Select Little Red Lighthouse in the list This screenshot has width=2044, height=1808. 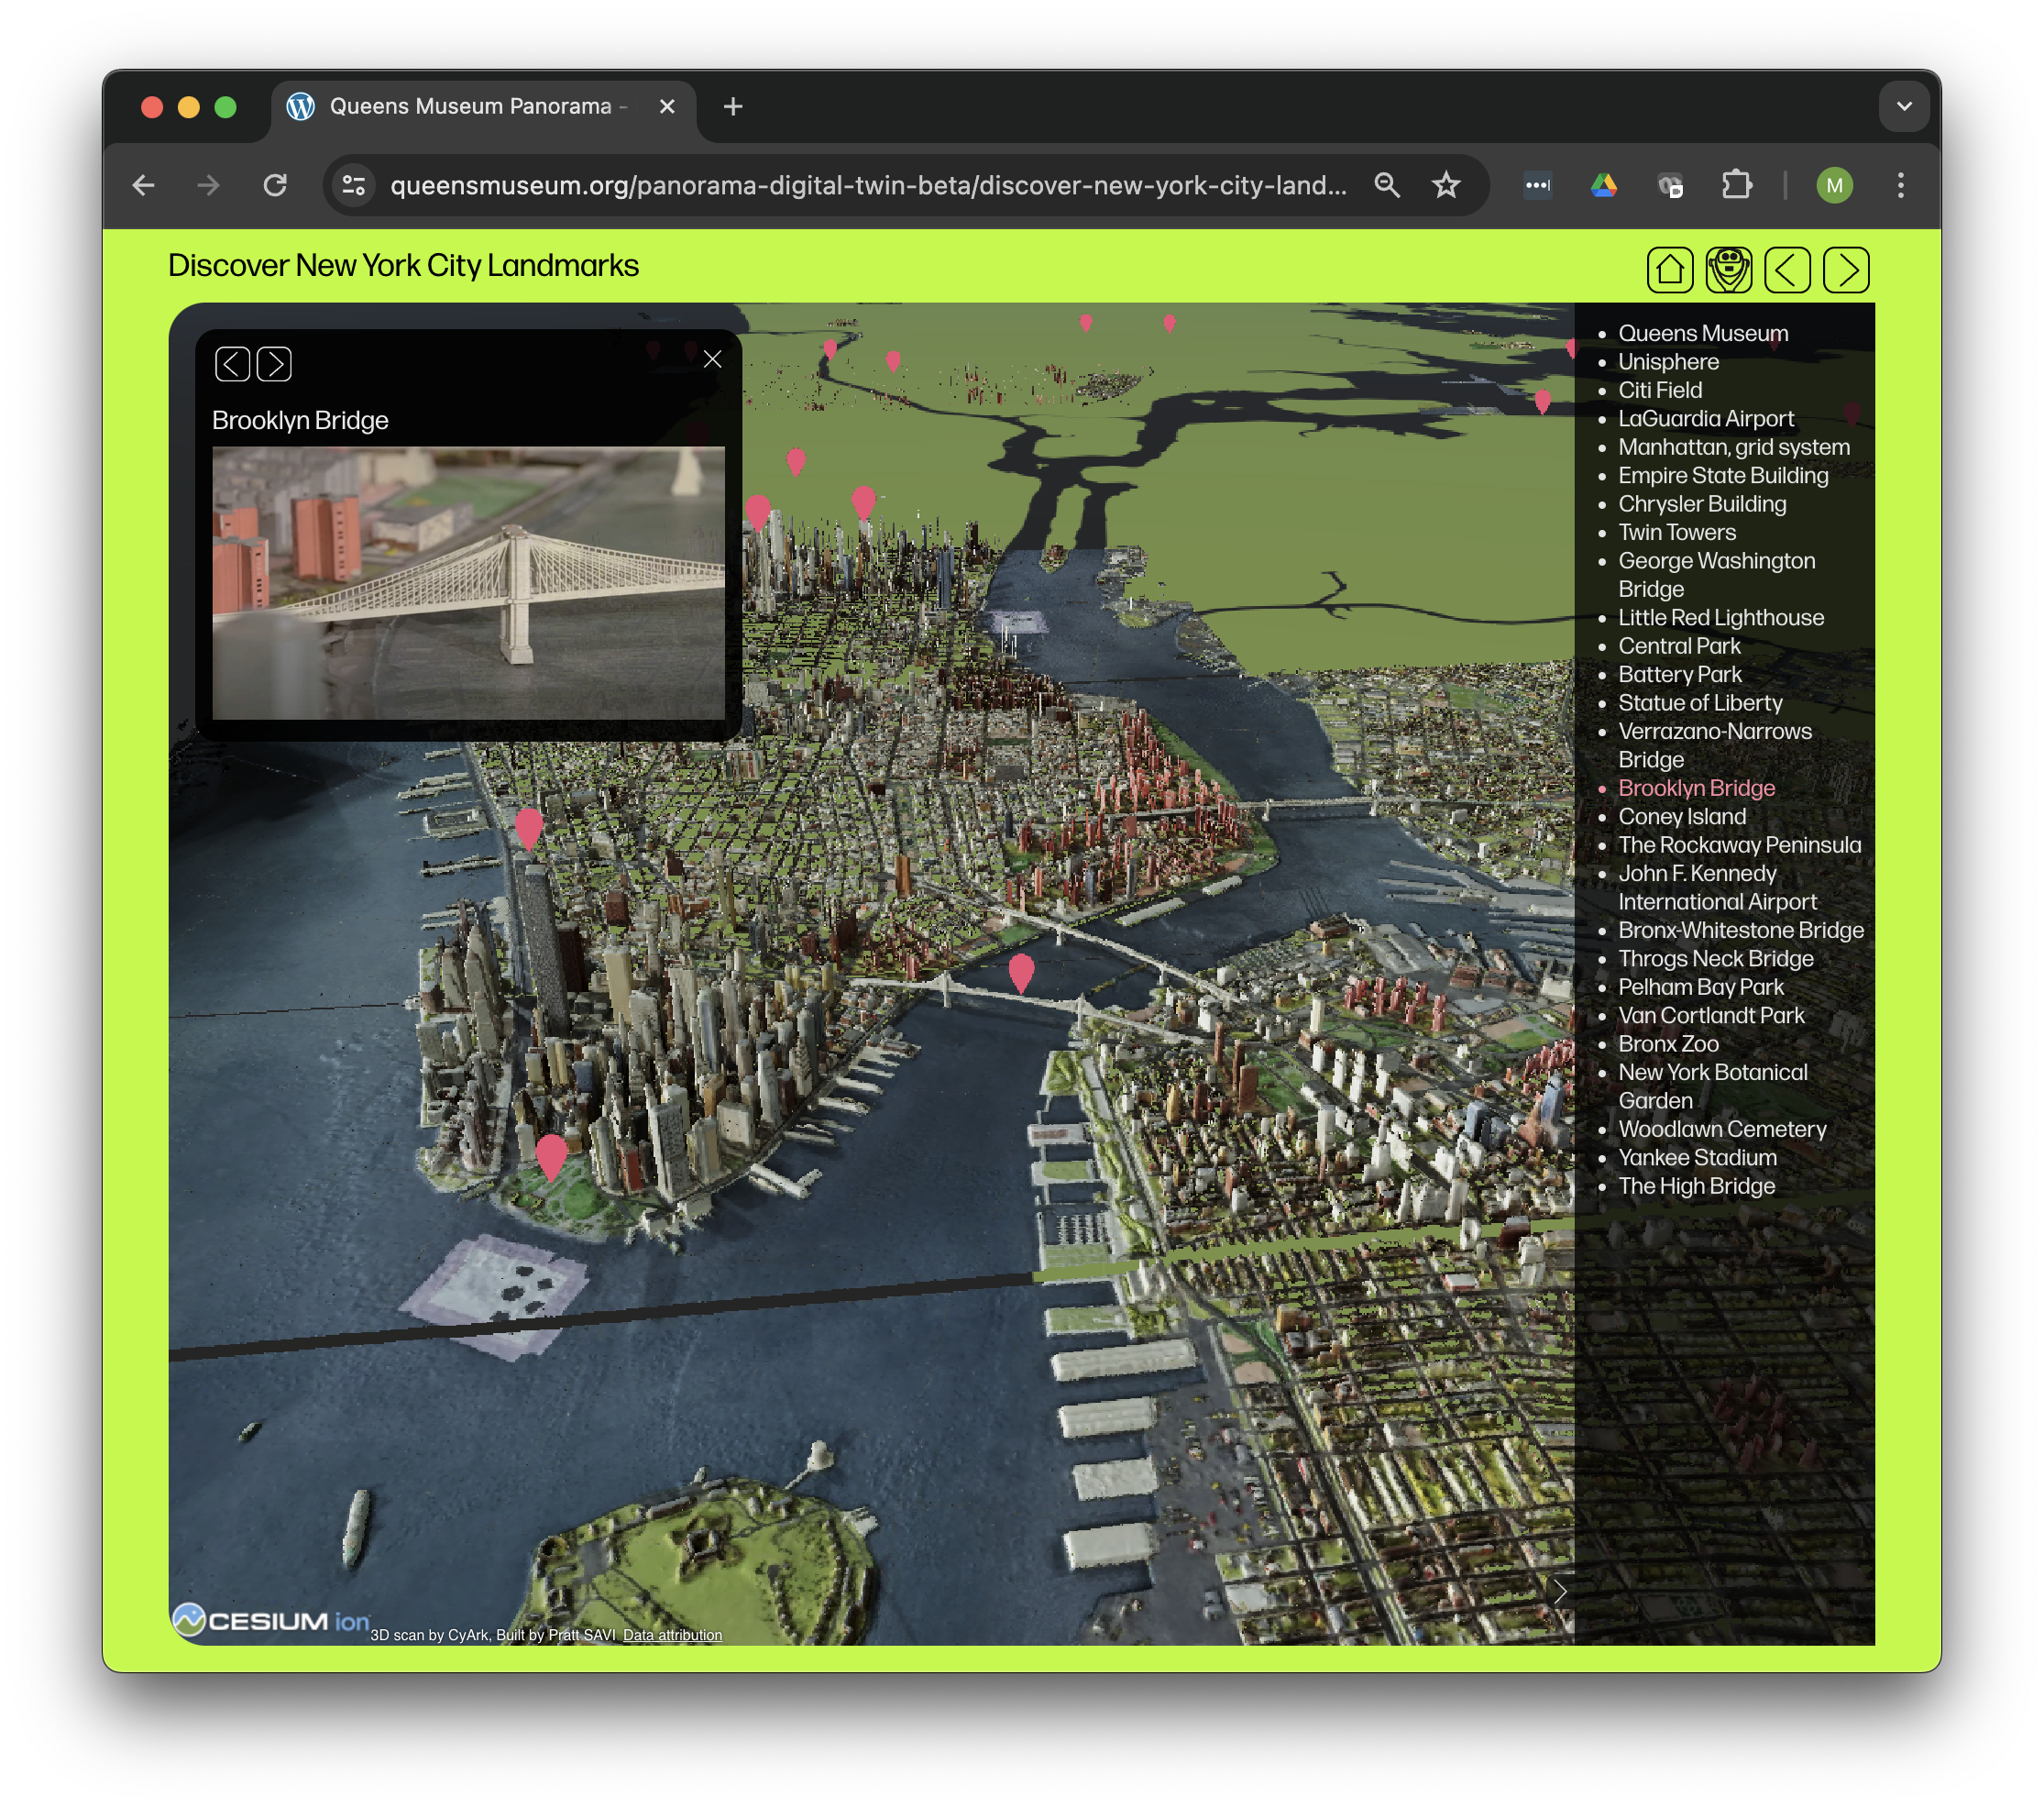coord(1721,617)
